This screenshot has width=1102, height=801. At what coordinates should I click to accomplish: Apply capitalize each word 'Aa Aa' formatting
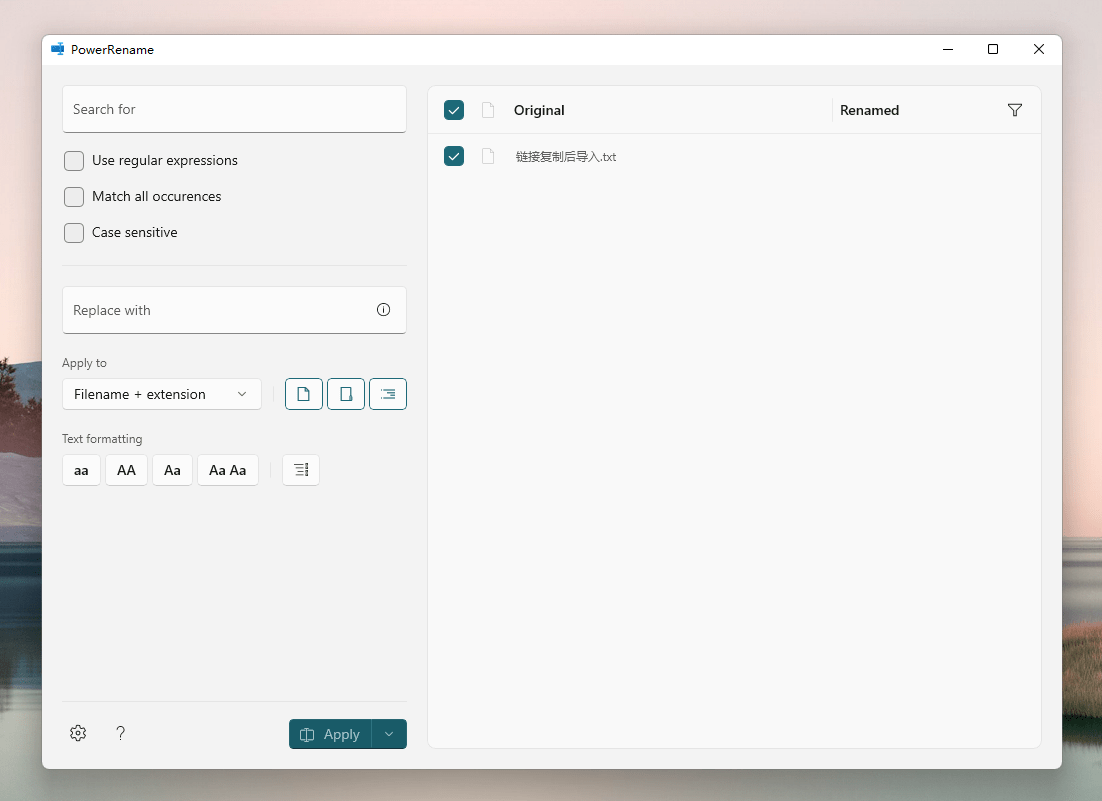click(228, 470)
